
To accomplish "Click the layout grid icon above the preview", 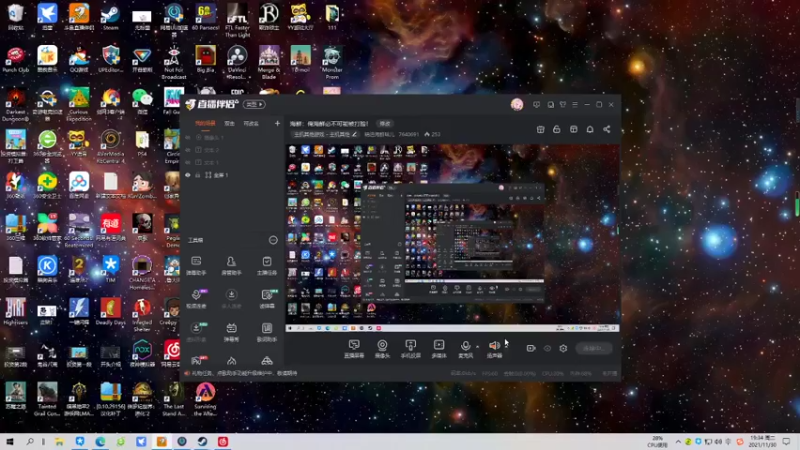I will pyautogui.click(x=573, y=130).
